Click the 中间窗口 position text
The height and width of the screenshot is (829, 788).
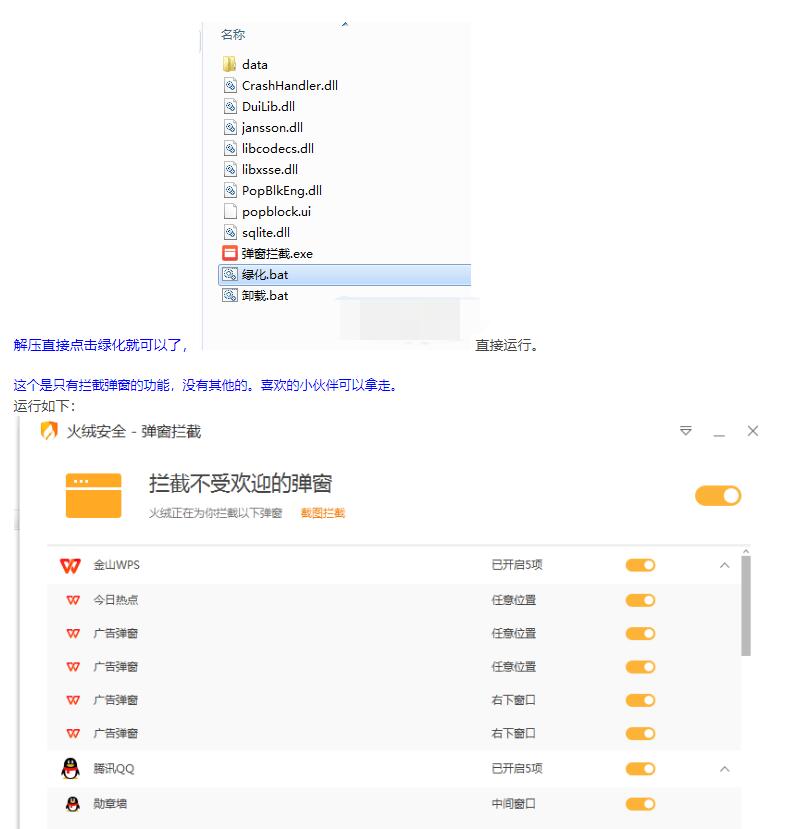pyautogui.click(x=514, y=804)
